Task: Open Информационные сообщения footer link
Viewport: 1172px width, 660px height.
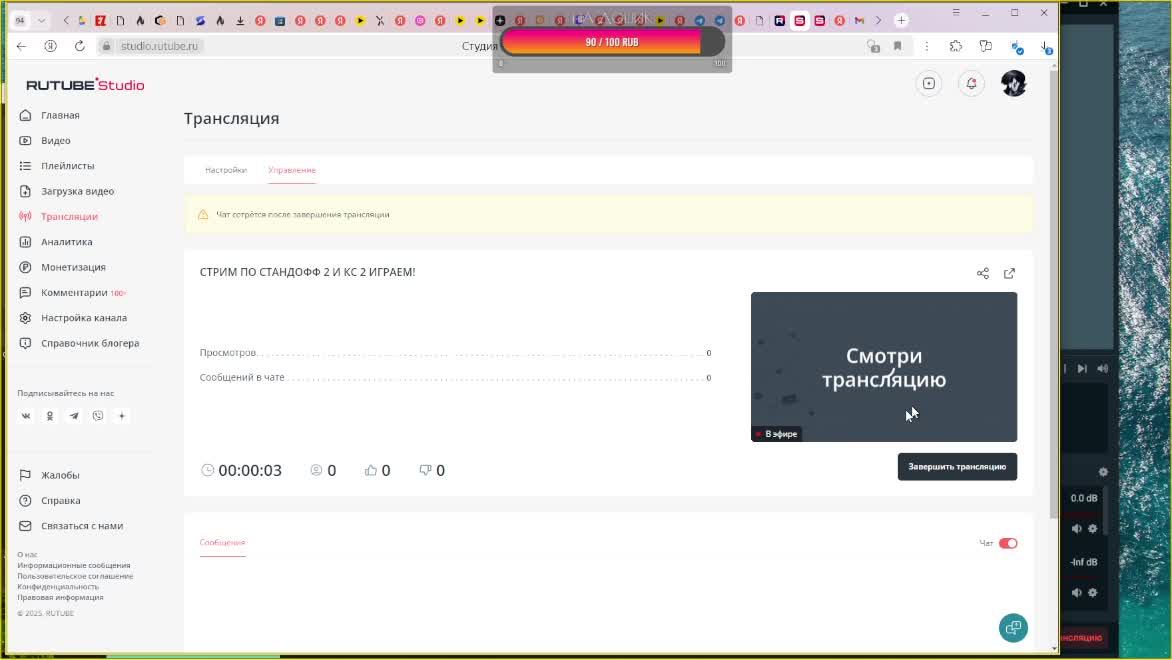Action: tap(73, 565)
